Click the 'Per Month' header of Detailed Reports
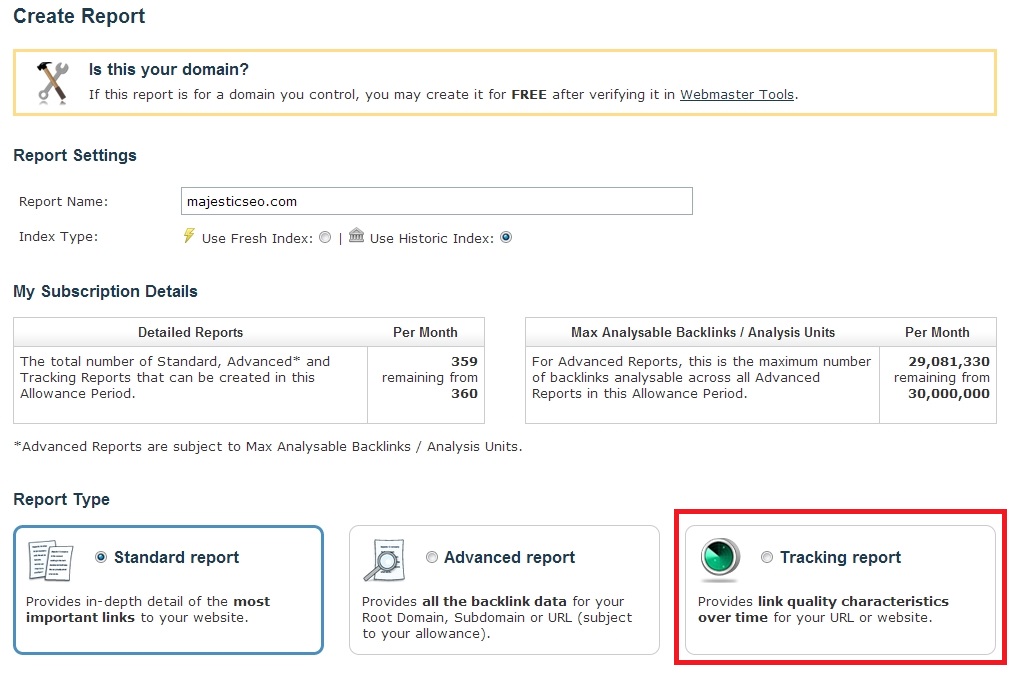This screenshot has height=675, width=1010. (425, 332)
